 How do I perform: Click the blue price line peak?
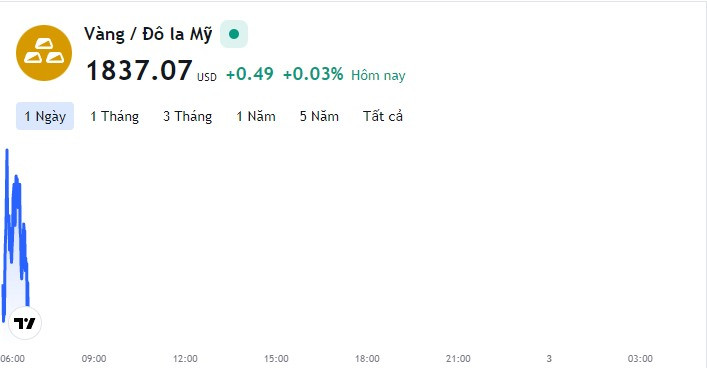click(x=7, y=151)
